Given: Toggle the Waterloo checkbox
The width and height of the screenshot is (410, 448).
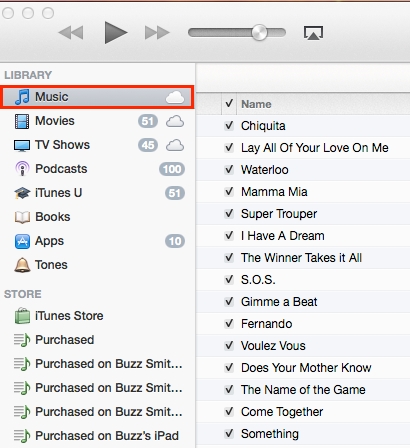Looking at the screenshot, I should pos(229,170).
